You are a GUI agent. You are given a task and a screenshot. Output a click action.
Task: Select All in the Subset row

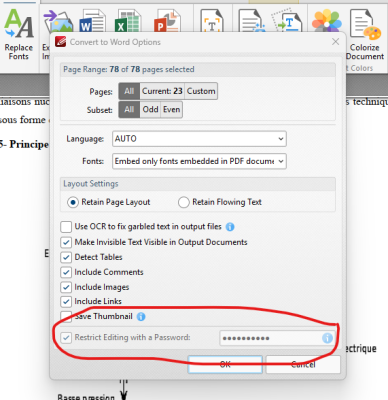129,109
